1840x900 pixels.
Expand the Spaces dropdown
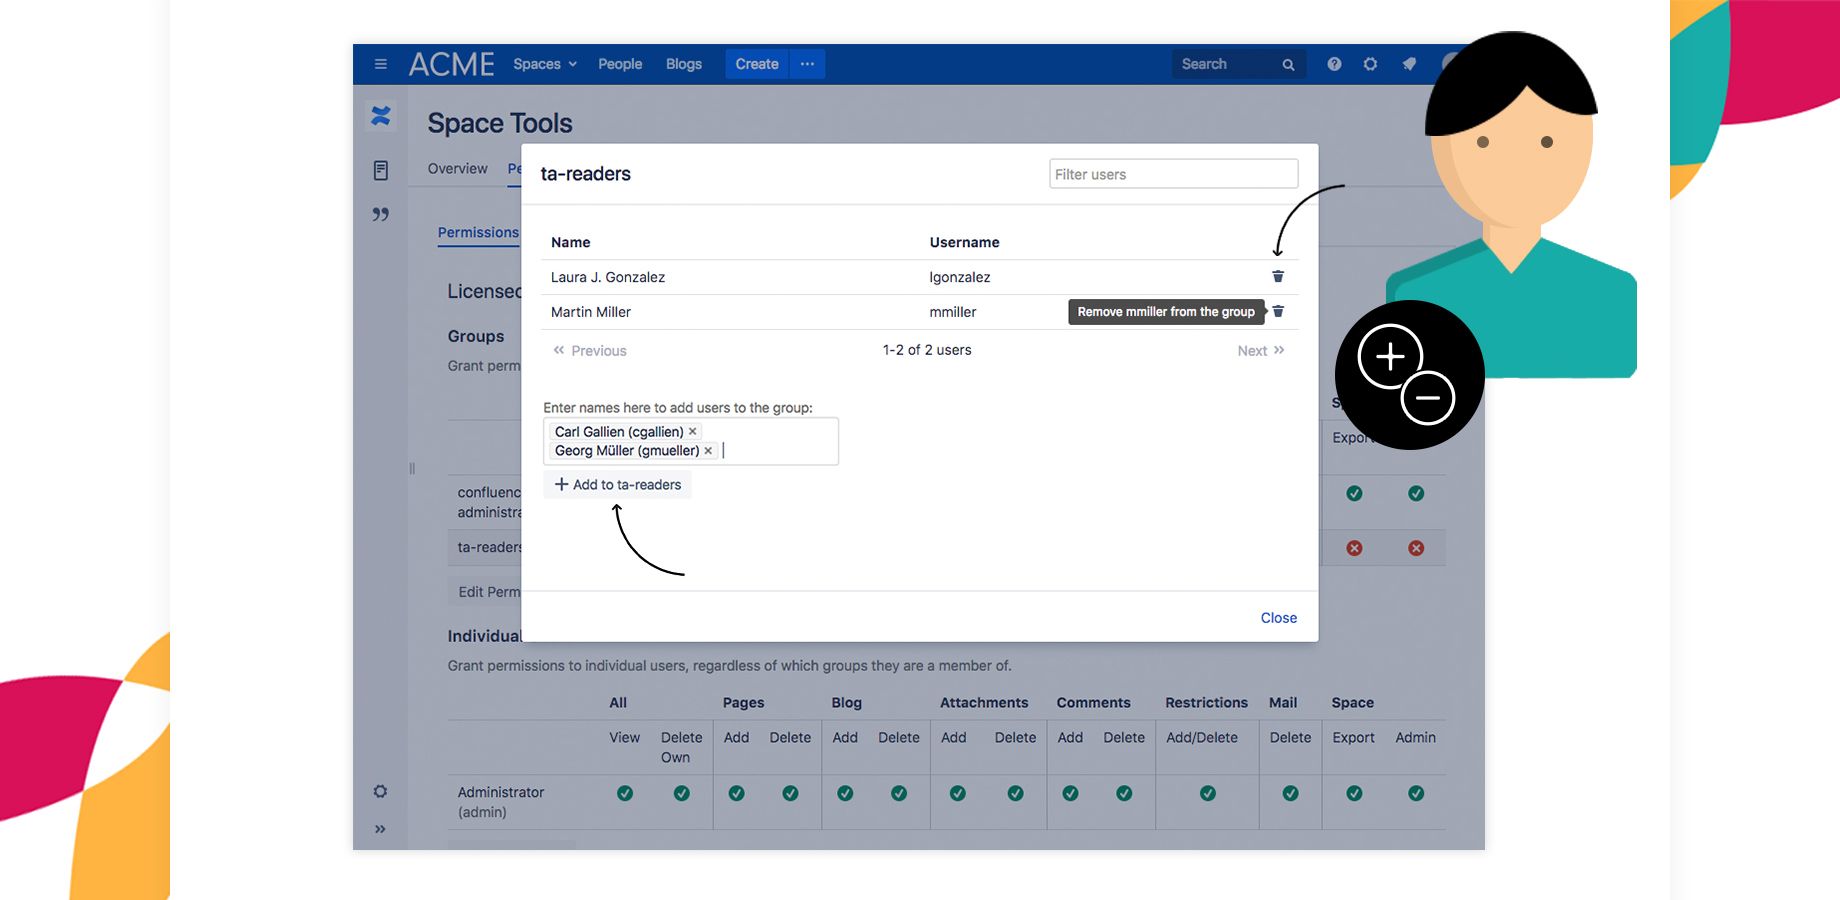click(545, 64)
